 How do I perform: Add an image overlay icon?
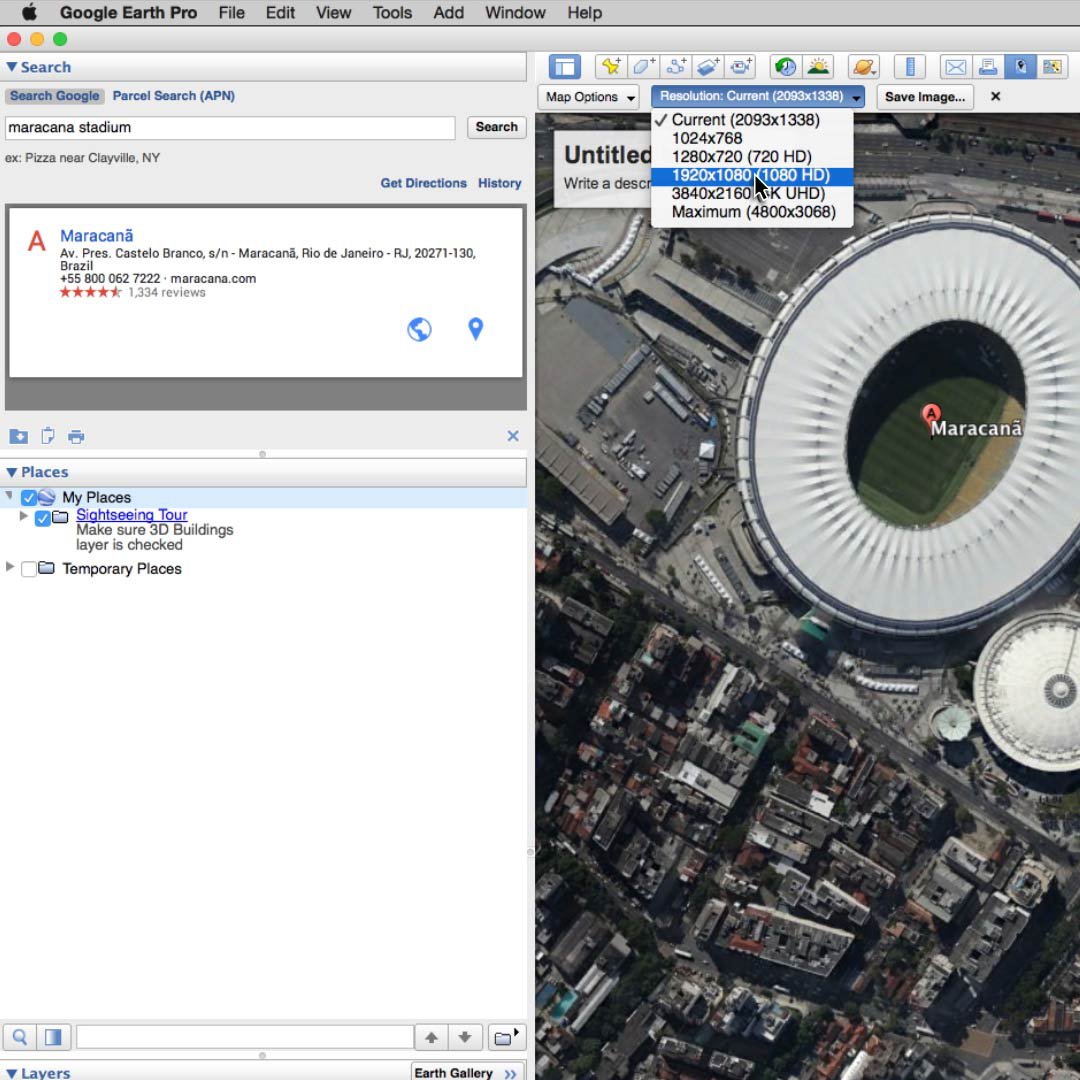coord(707,67)
